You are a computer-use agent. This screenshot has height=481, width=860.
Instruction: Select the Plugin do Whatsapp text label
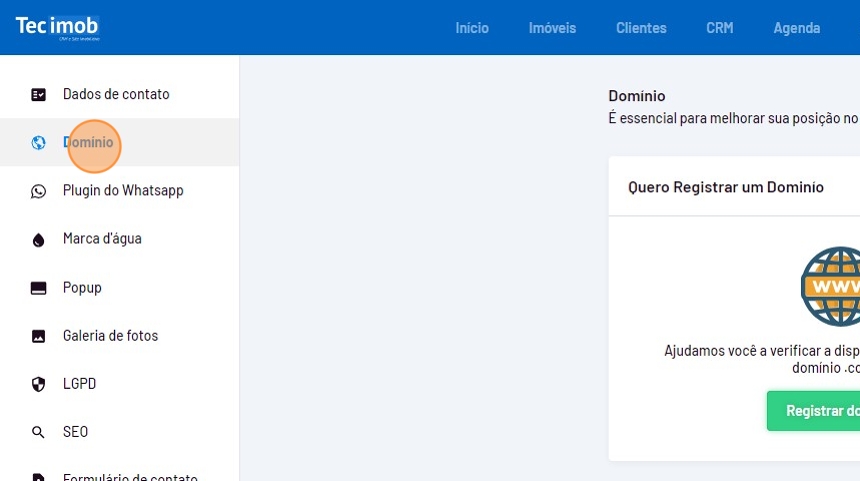(123, 190)
